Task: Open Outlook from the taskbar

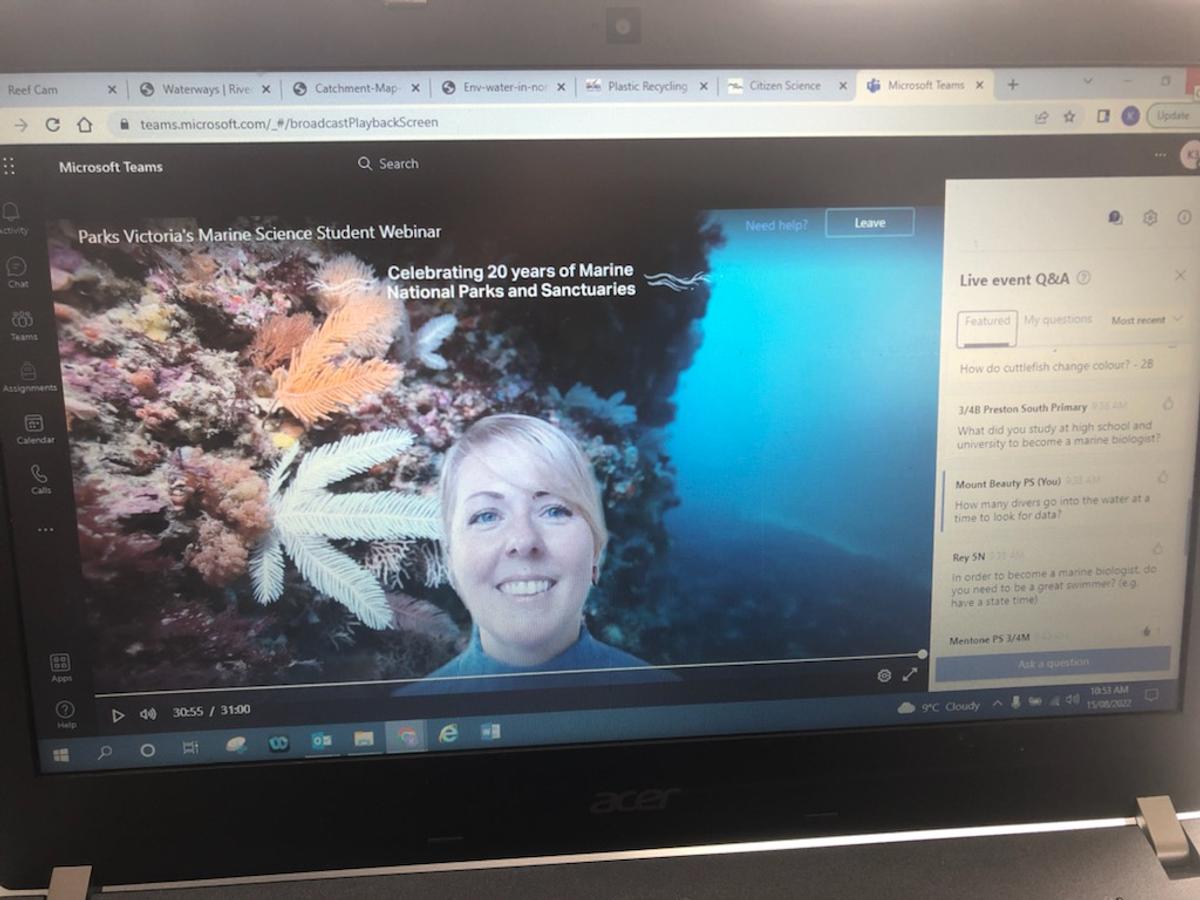Action: pos(321,740)
